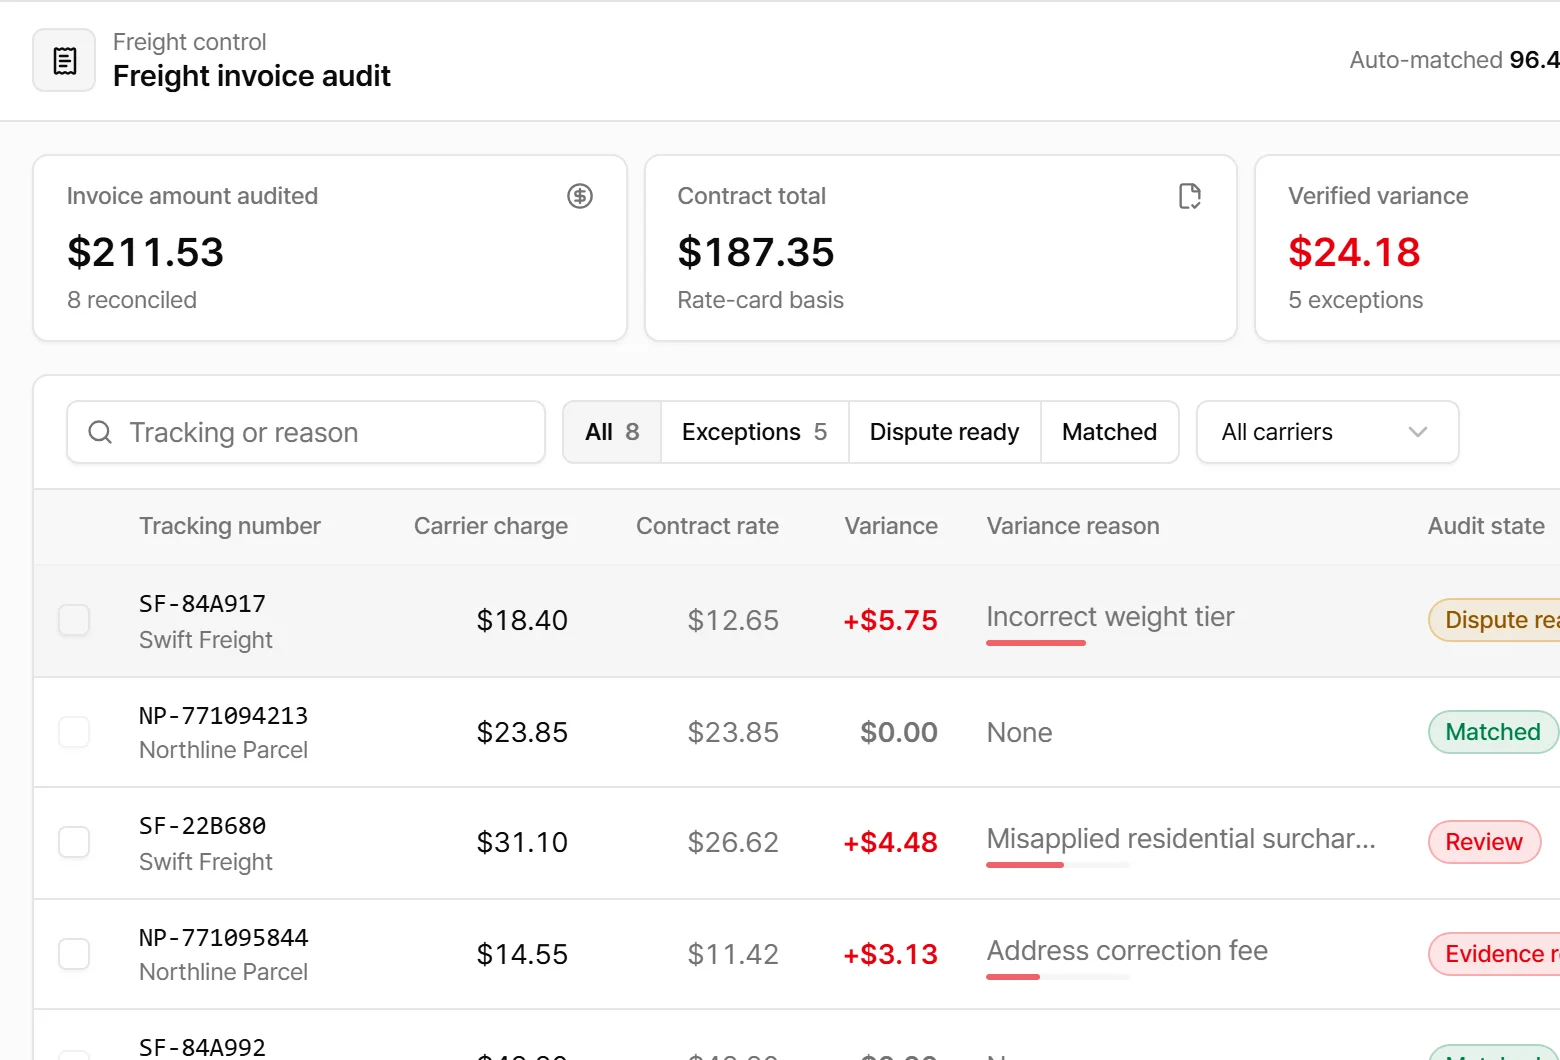Click the Variance reason column header
Screen dimensions: 1560x1060
pos(1073,526)
